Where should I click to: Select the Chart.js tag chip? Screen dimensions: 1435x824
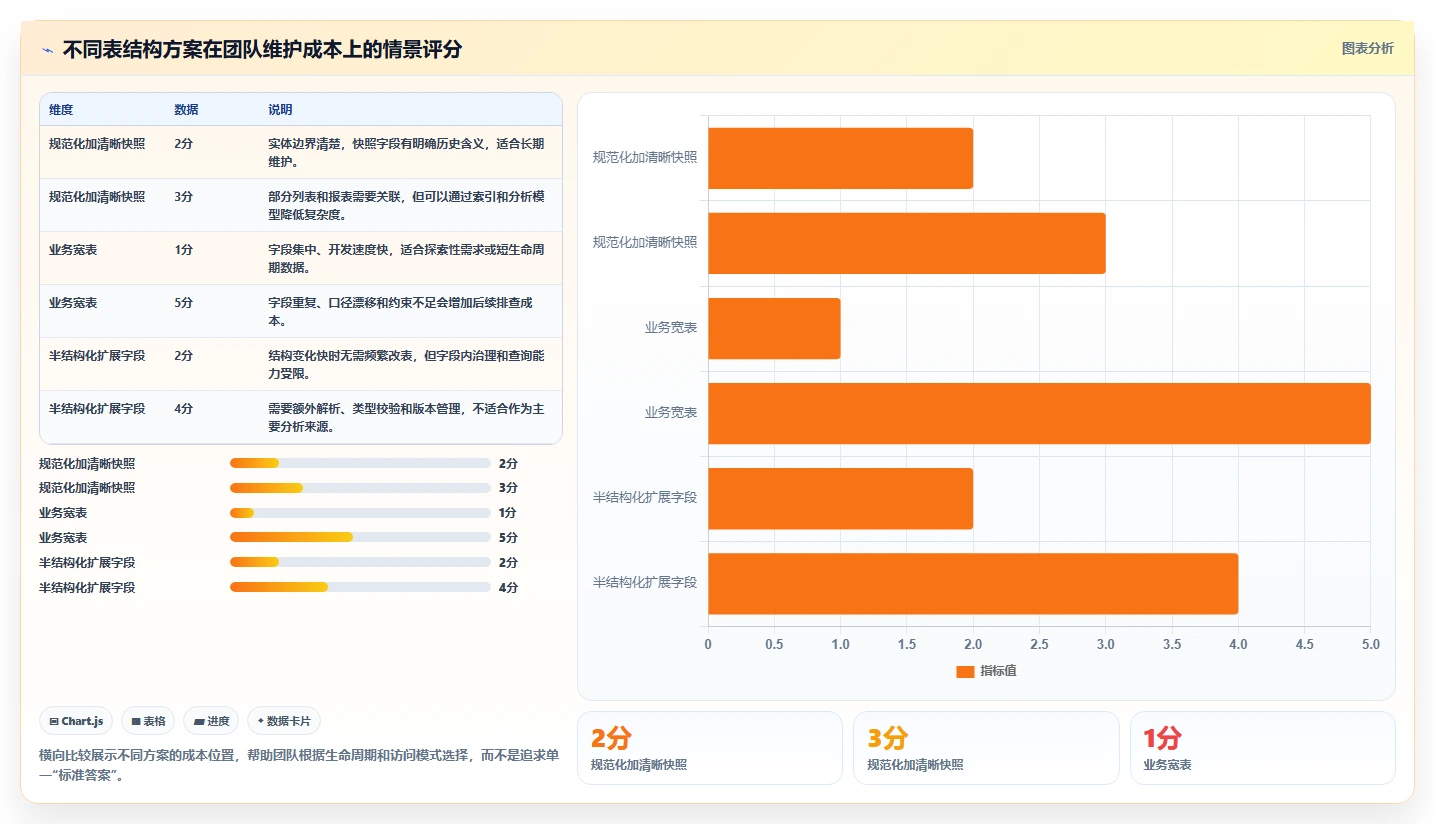point(76,721)
